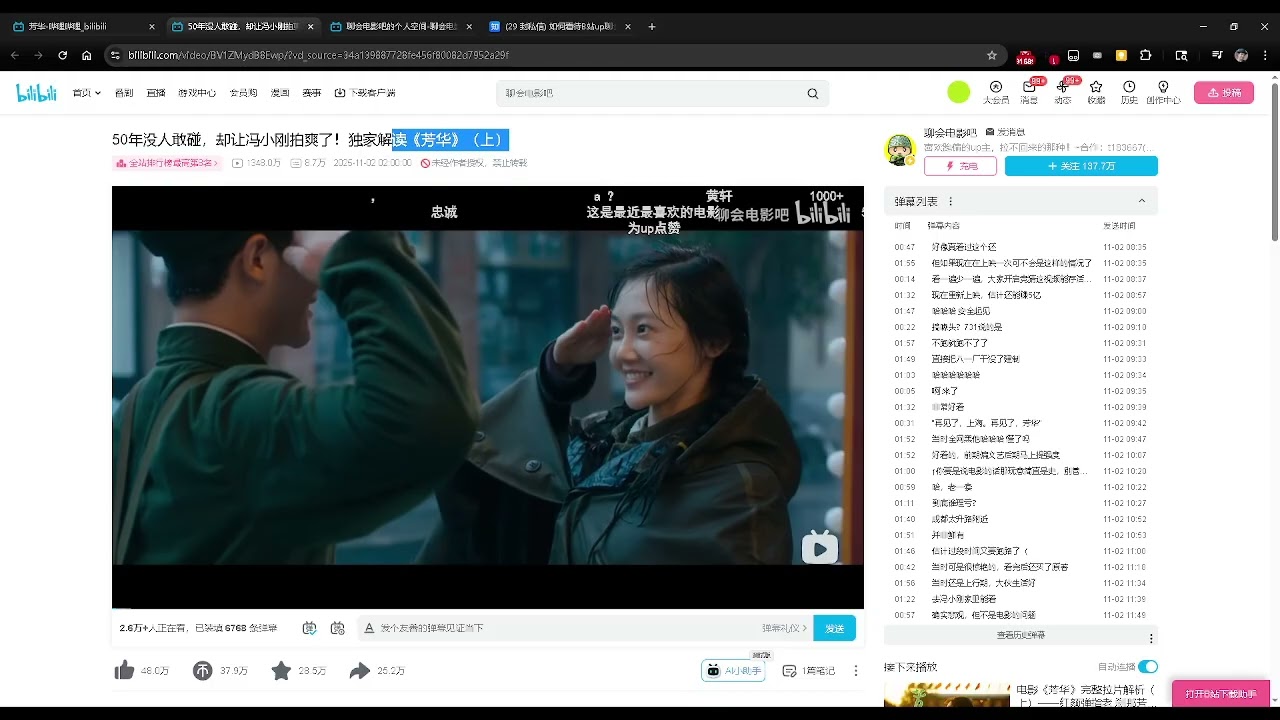Open 收藏 favorites star icon
This screenshot has height=720, width=1280.
[x=1096, y=92]
